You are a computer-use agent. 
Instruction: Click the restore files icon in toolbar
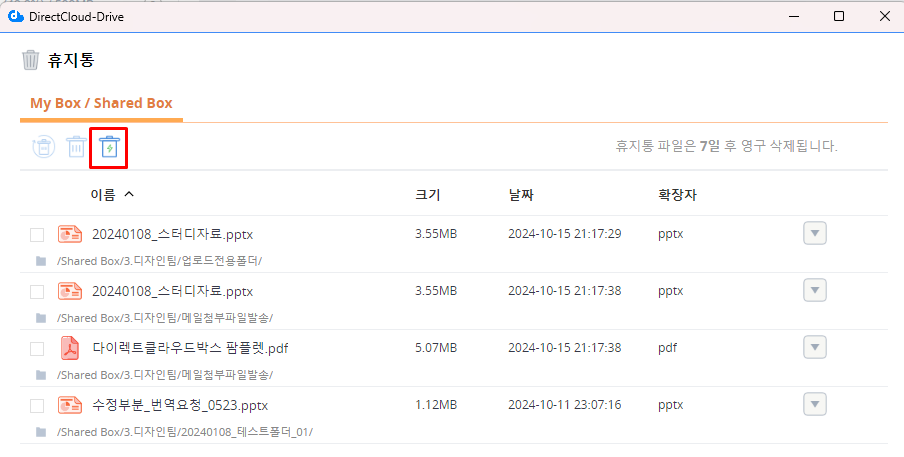pyautogui.click(x=43, y=148)
